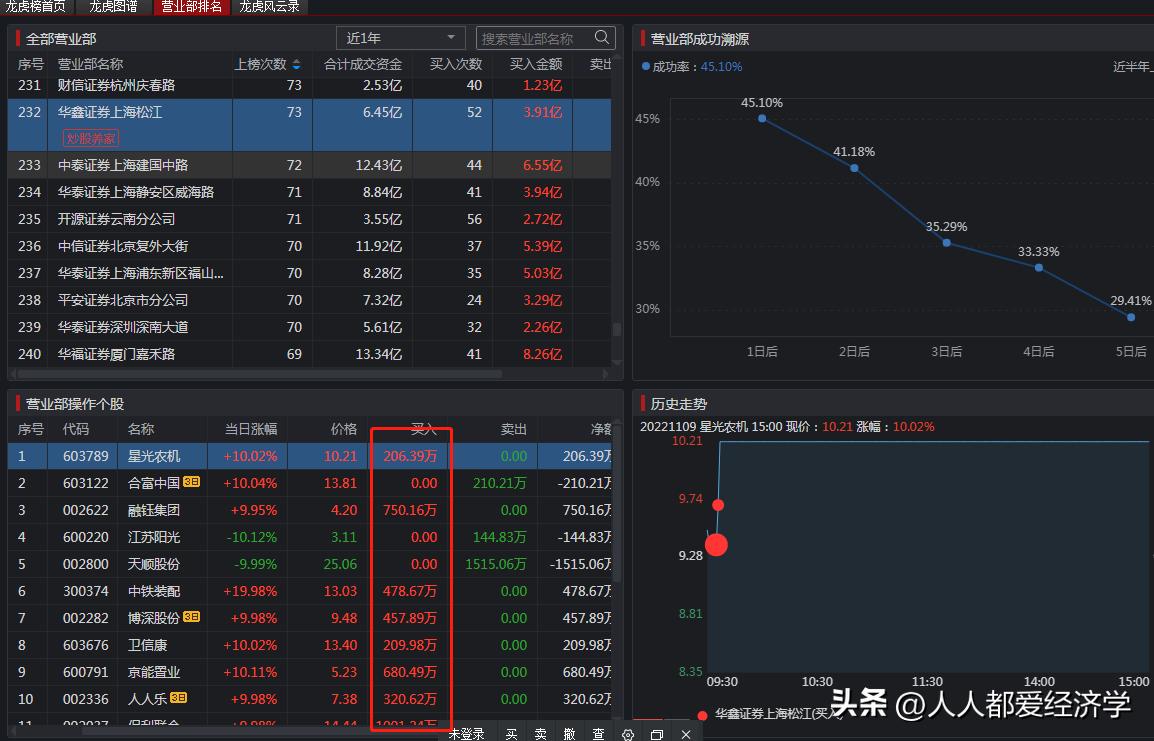
Task: Select stock code 002336
Action: click(85, 699)
